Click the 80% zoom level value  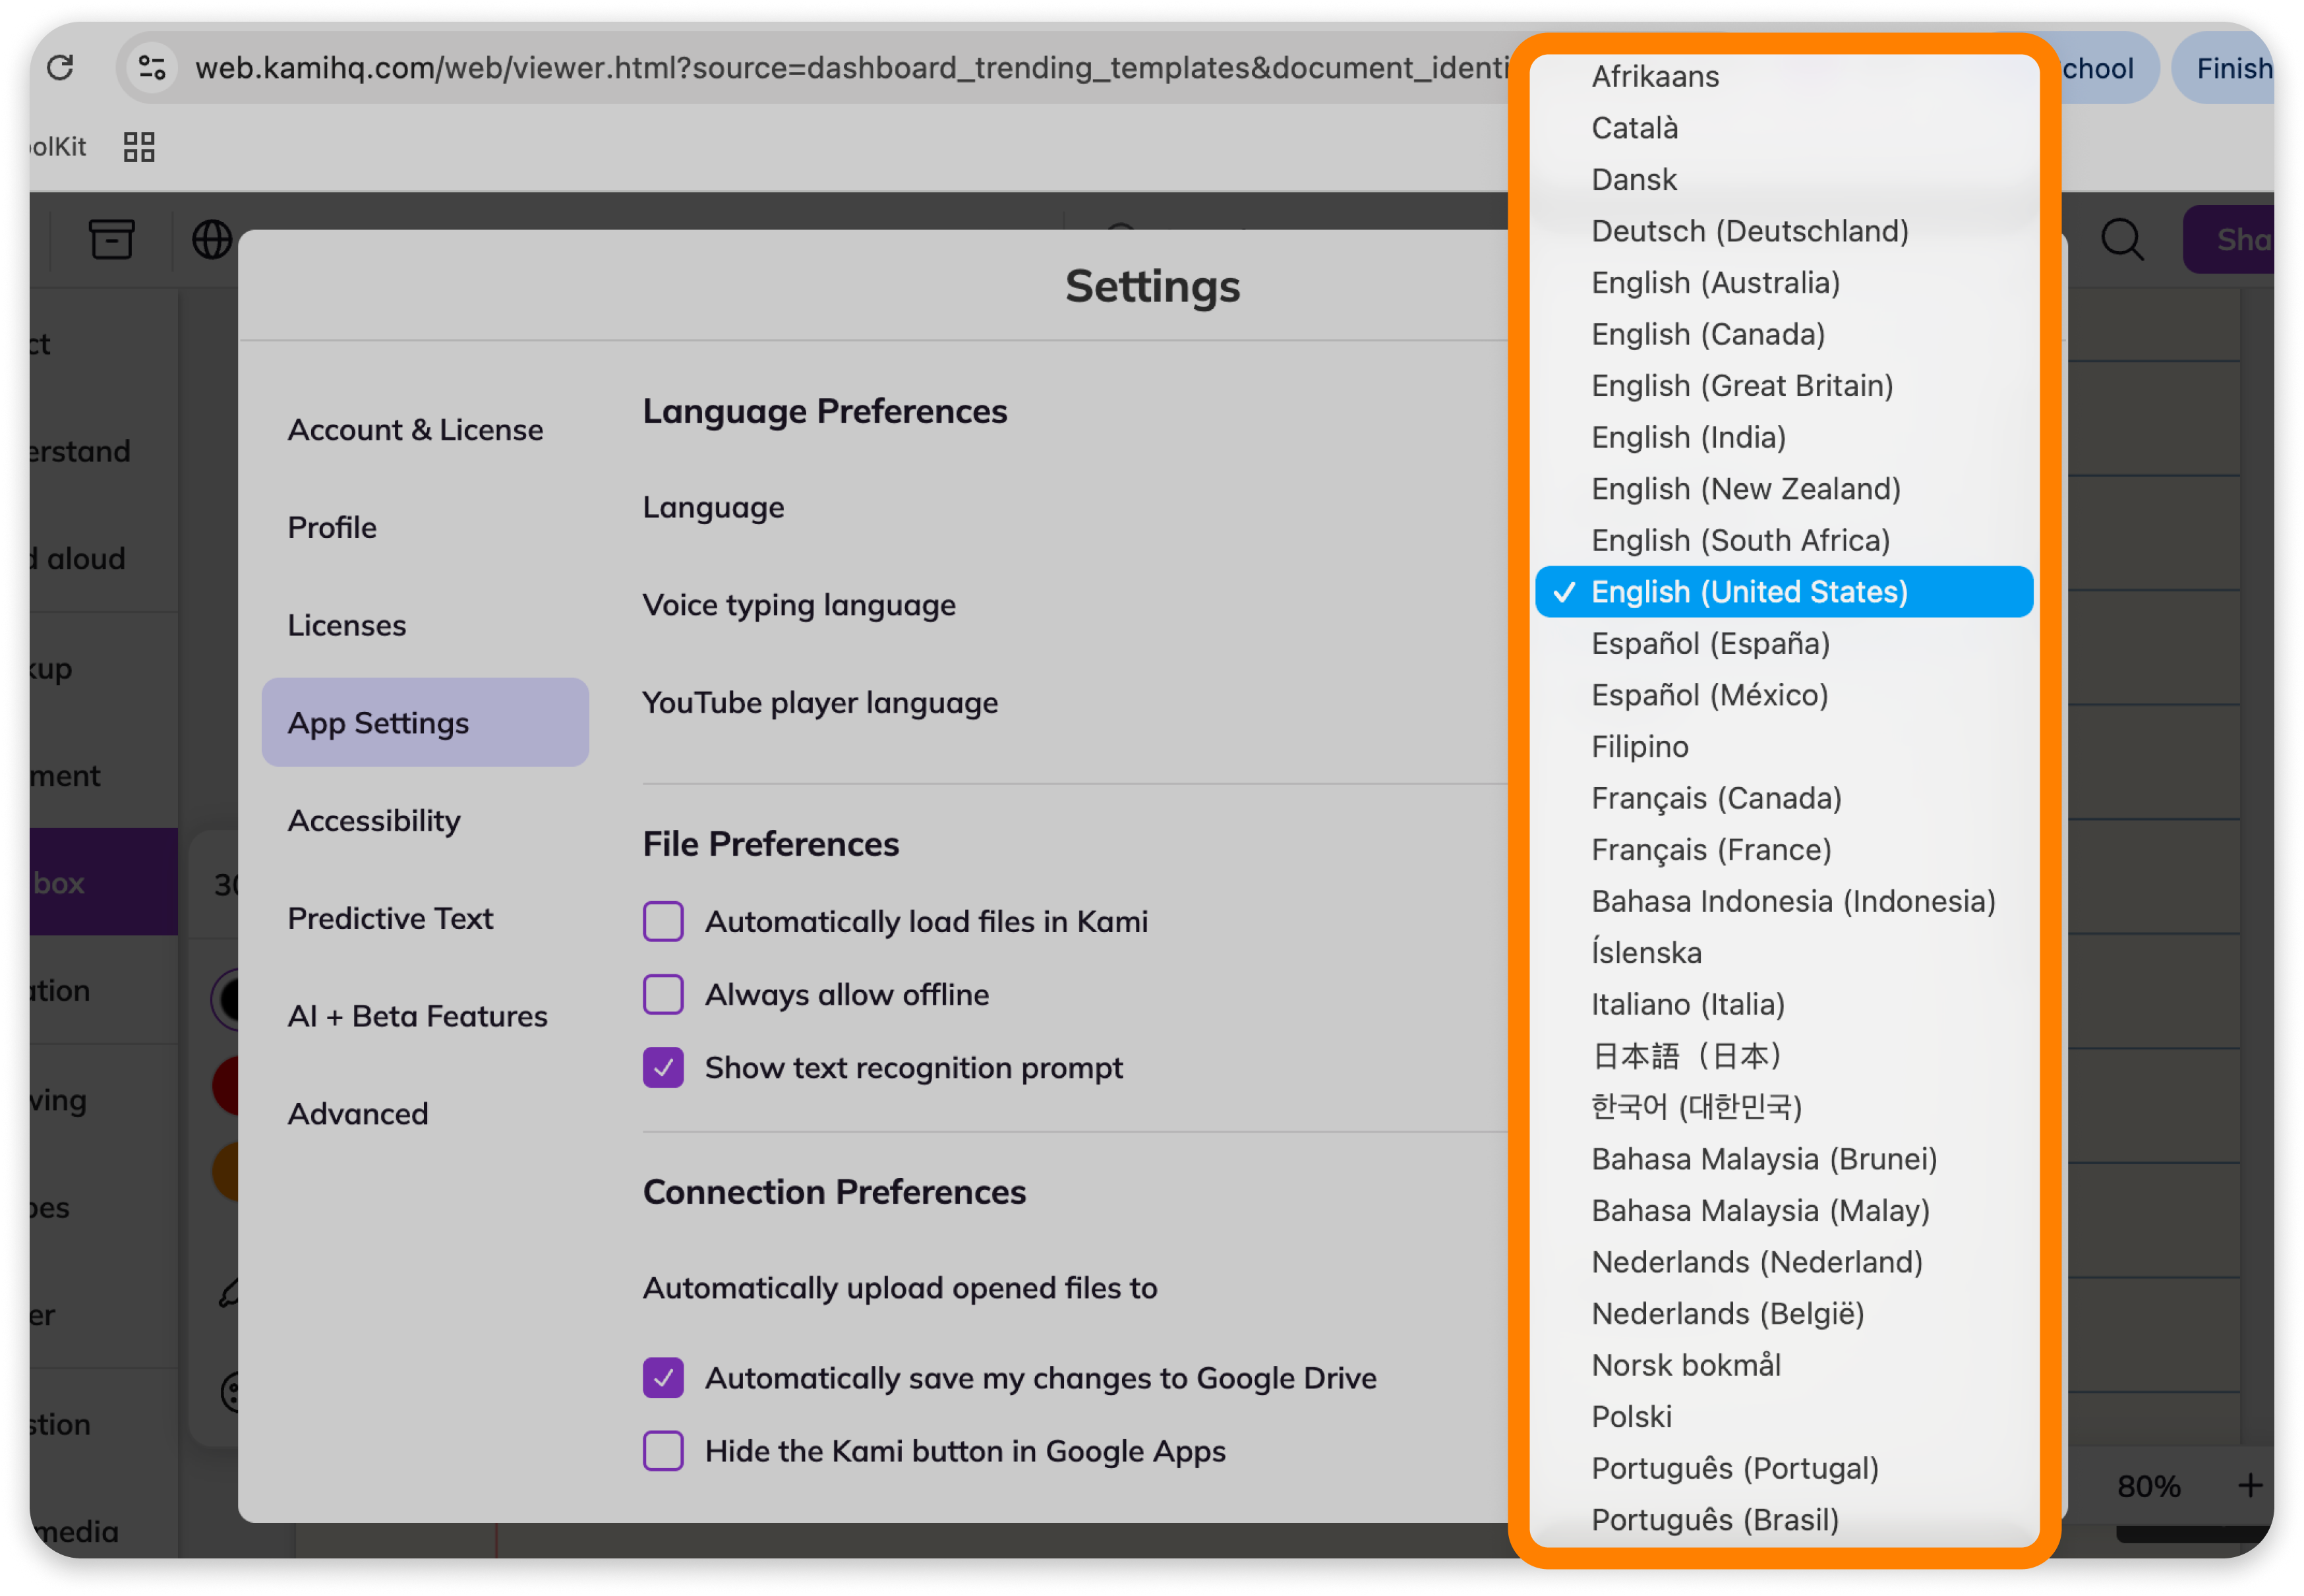[x=2148, y=1486]
